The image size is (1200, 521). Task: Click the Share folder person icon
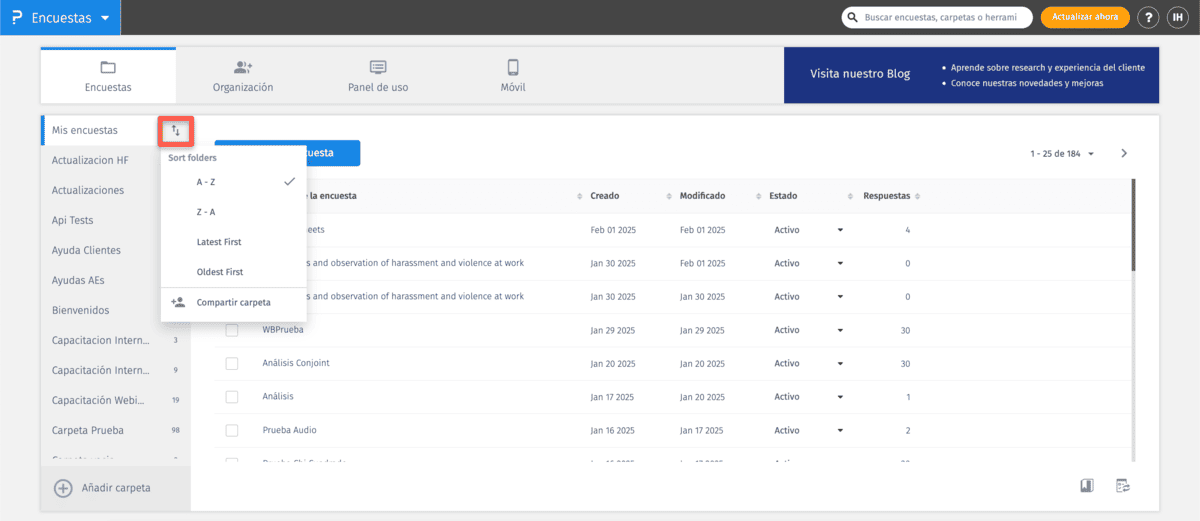click(178, 302)
